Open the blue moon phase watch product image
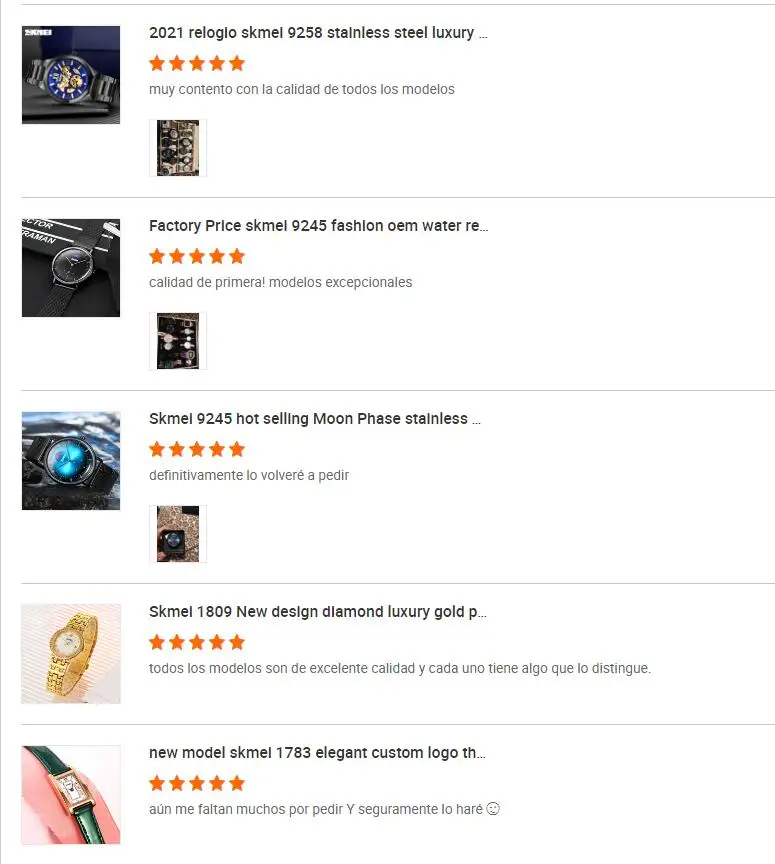Image resolution: width=775 pixels, height=864 pixels. point(71,461)
